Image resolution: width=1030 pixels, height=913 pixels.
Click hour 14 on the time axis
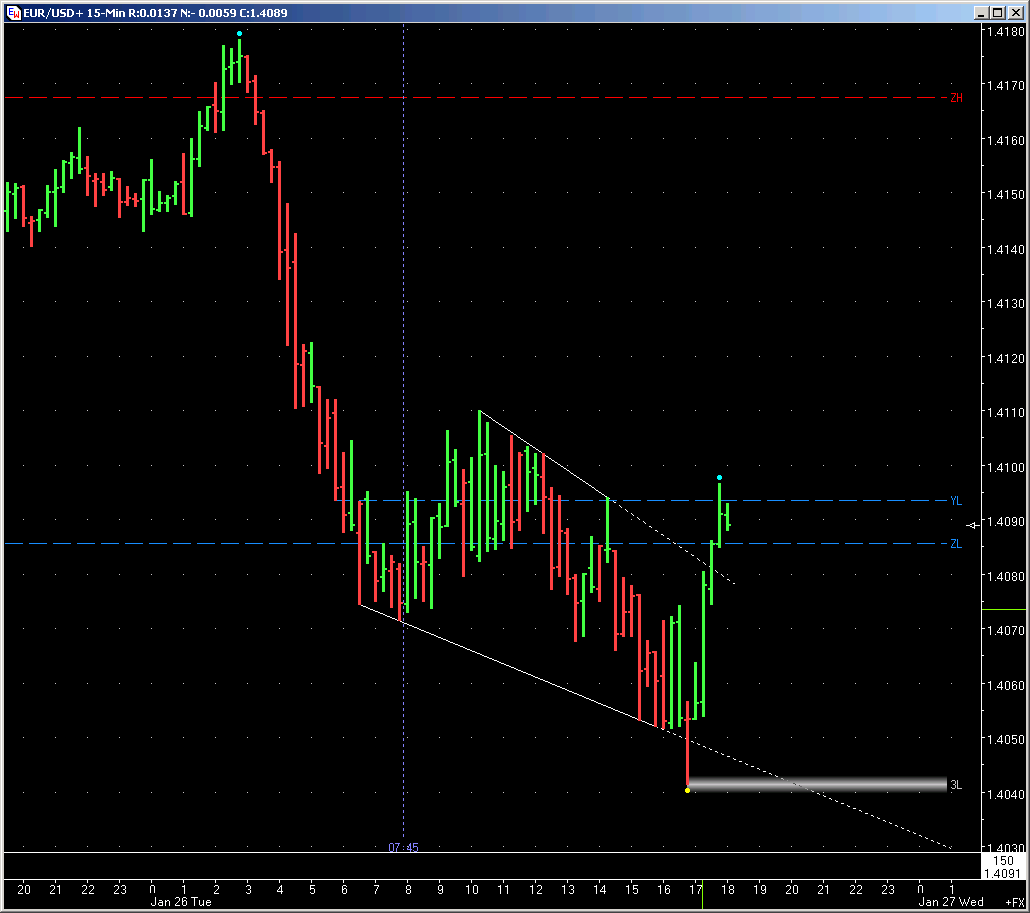(x=600, y=890)
